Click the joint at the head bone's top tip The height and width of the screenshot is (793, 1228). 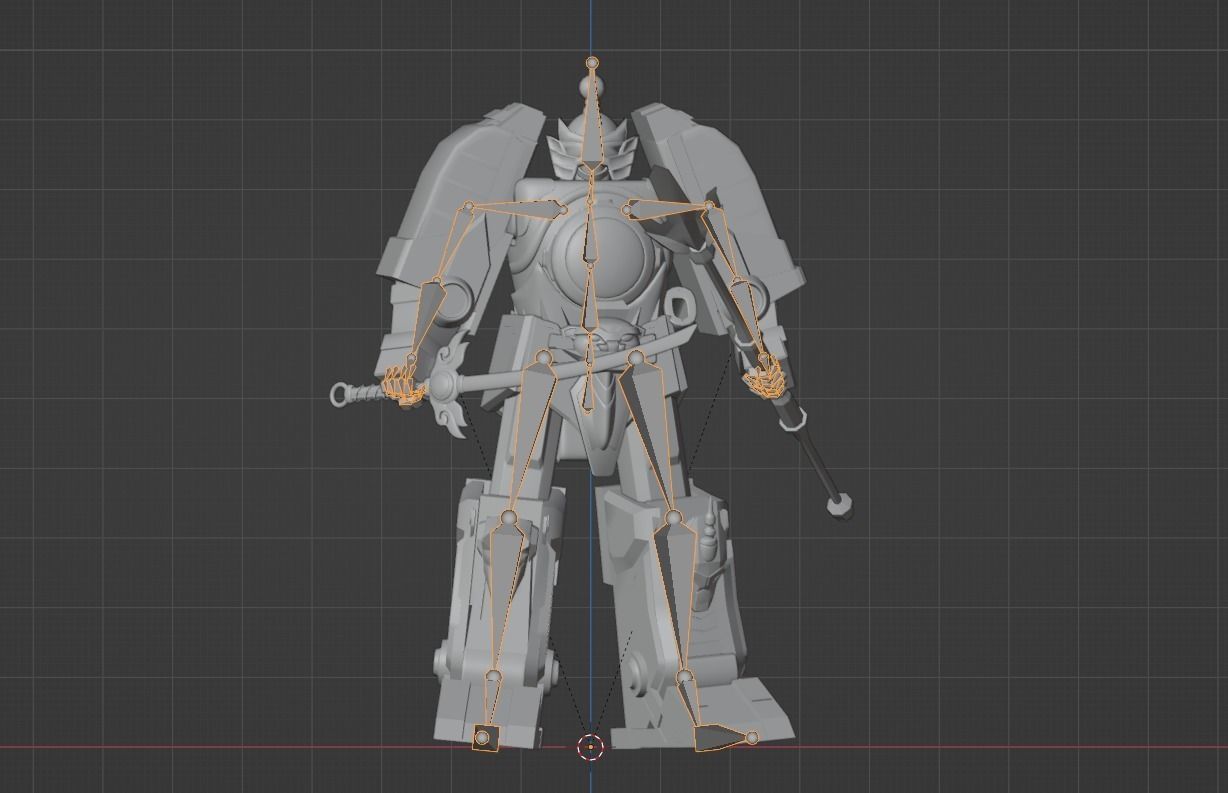(592, 63)
